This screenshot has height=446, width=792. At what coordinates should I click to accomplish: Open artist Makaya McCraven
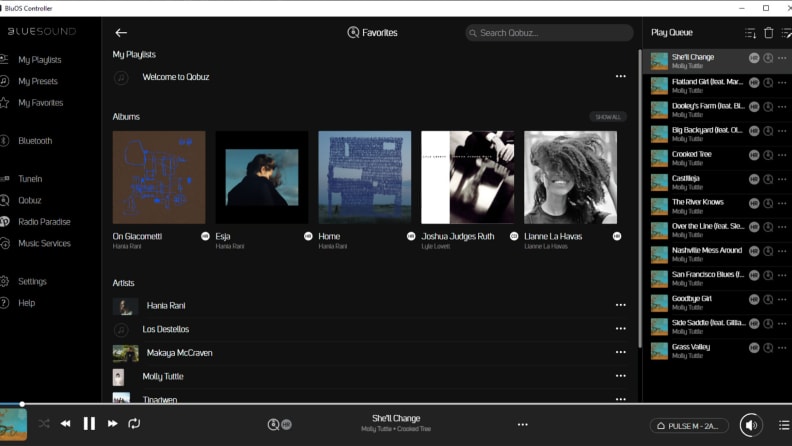[x=179, y=353]
